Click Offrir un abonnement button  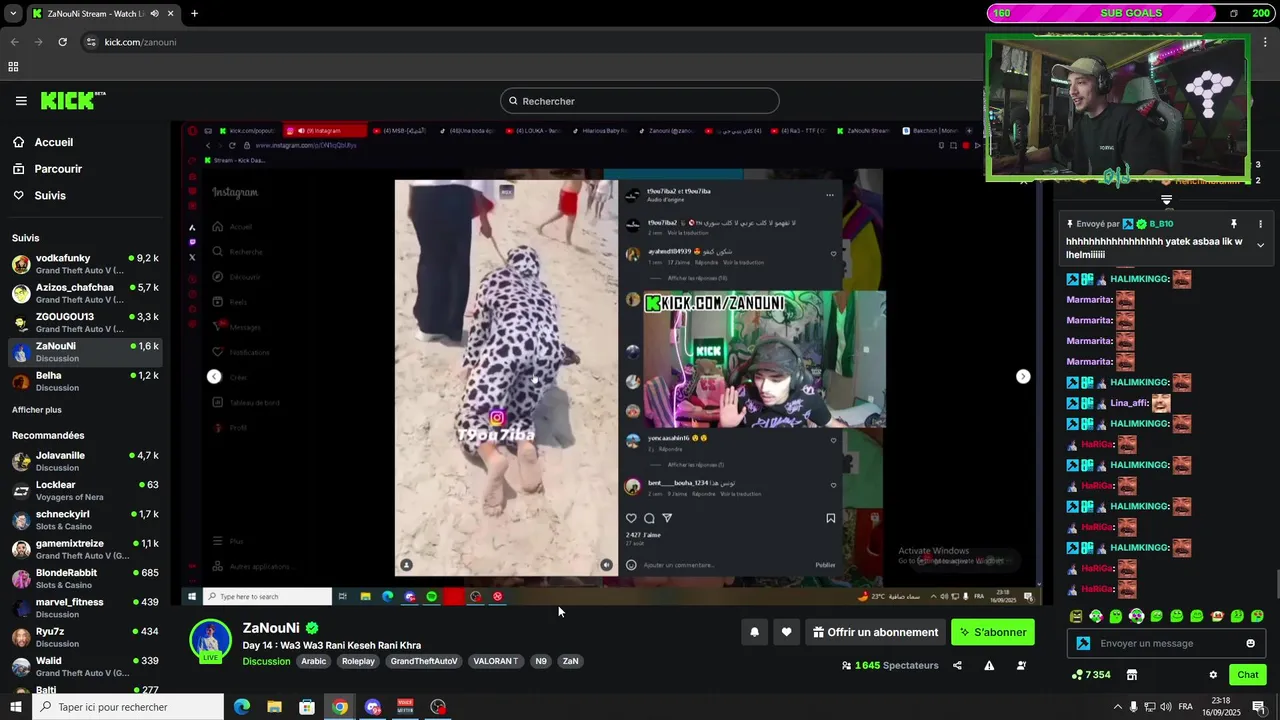click(875, 632)
